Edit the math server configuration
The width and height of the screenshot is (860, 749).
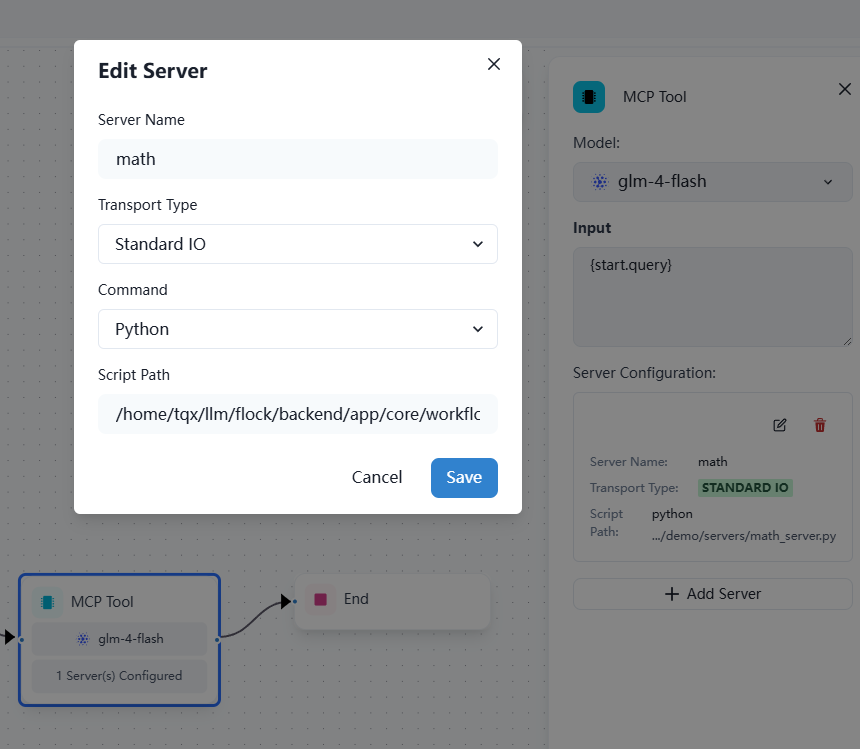point(779,425)
